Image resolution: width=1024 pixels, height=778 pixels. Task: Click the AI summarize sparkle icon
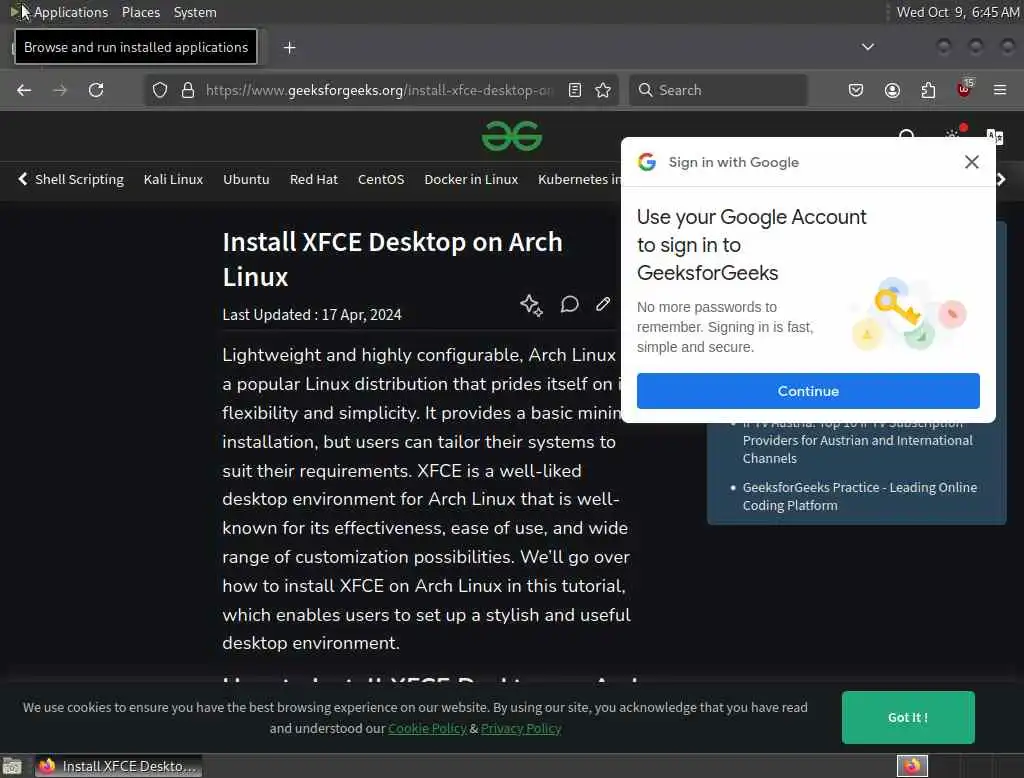point(532,305)
